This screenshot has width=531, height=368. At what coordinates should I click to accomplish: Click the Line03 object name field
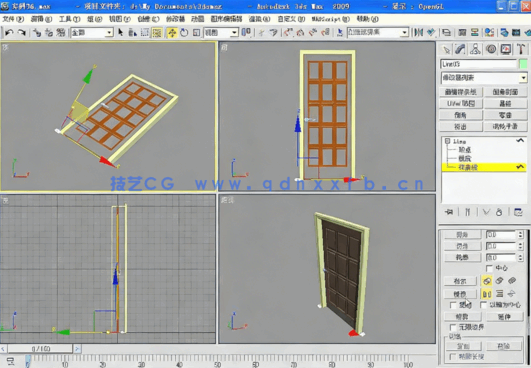pos(479,64)
